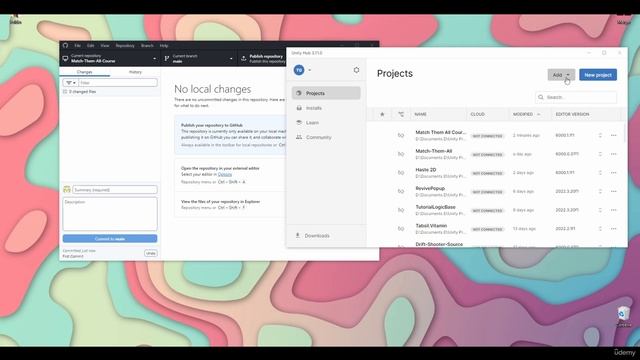The image size is (640, 360).
Task: Click Undo for the last commit
Action: tap(151, 253)
